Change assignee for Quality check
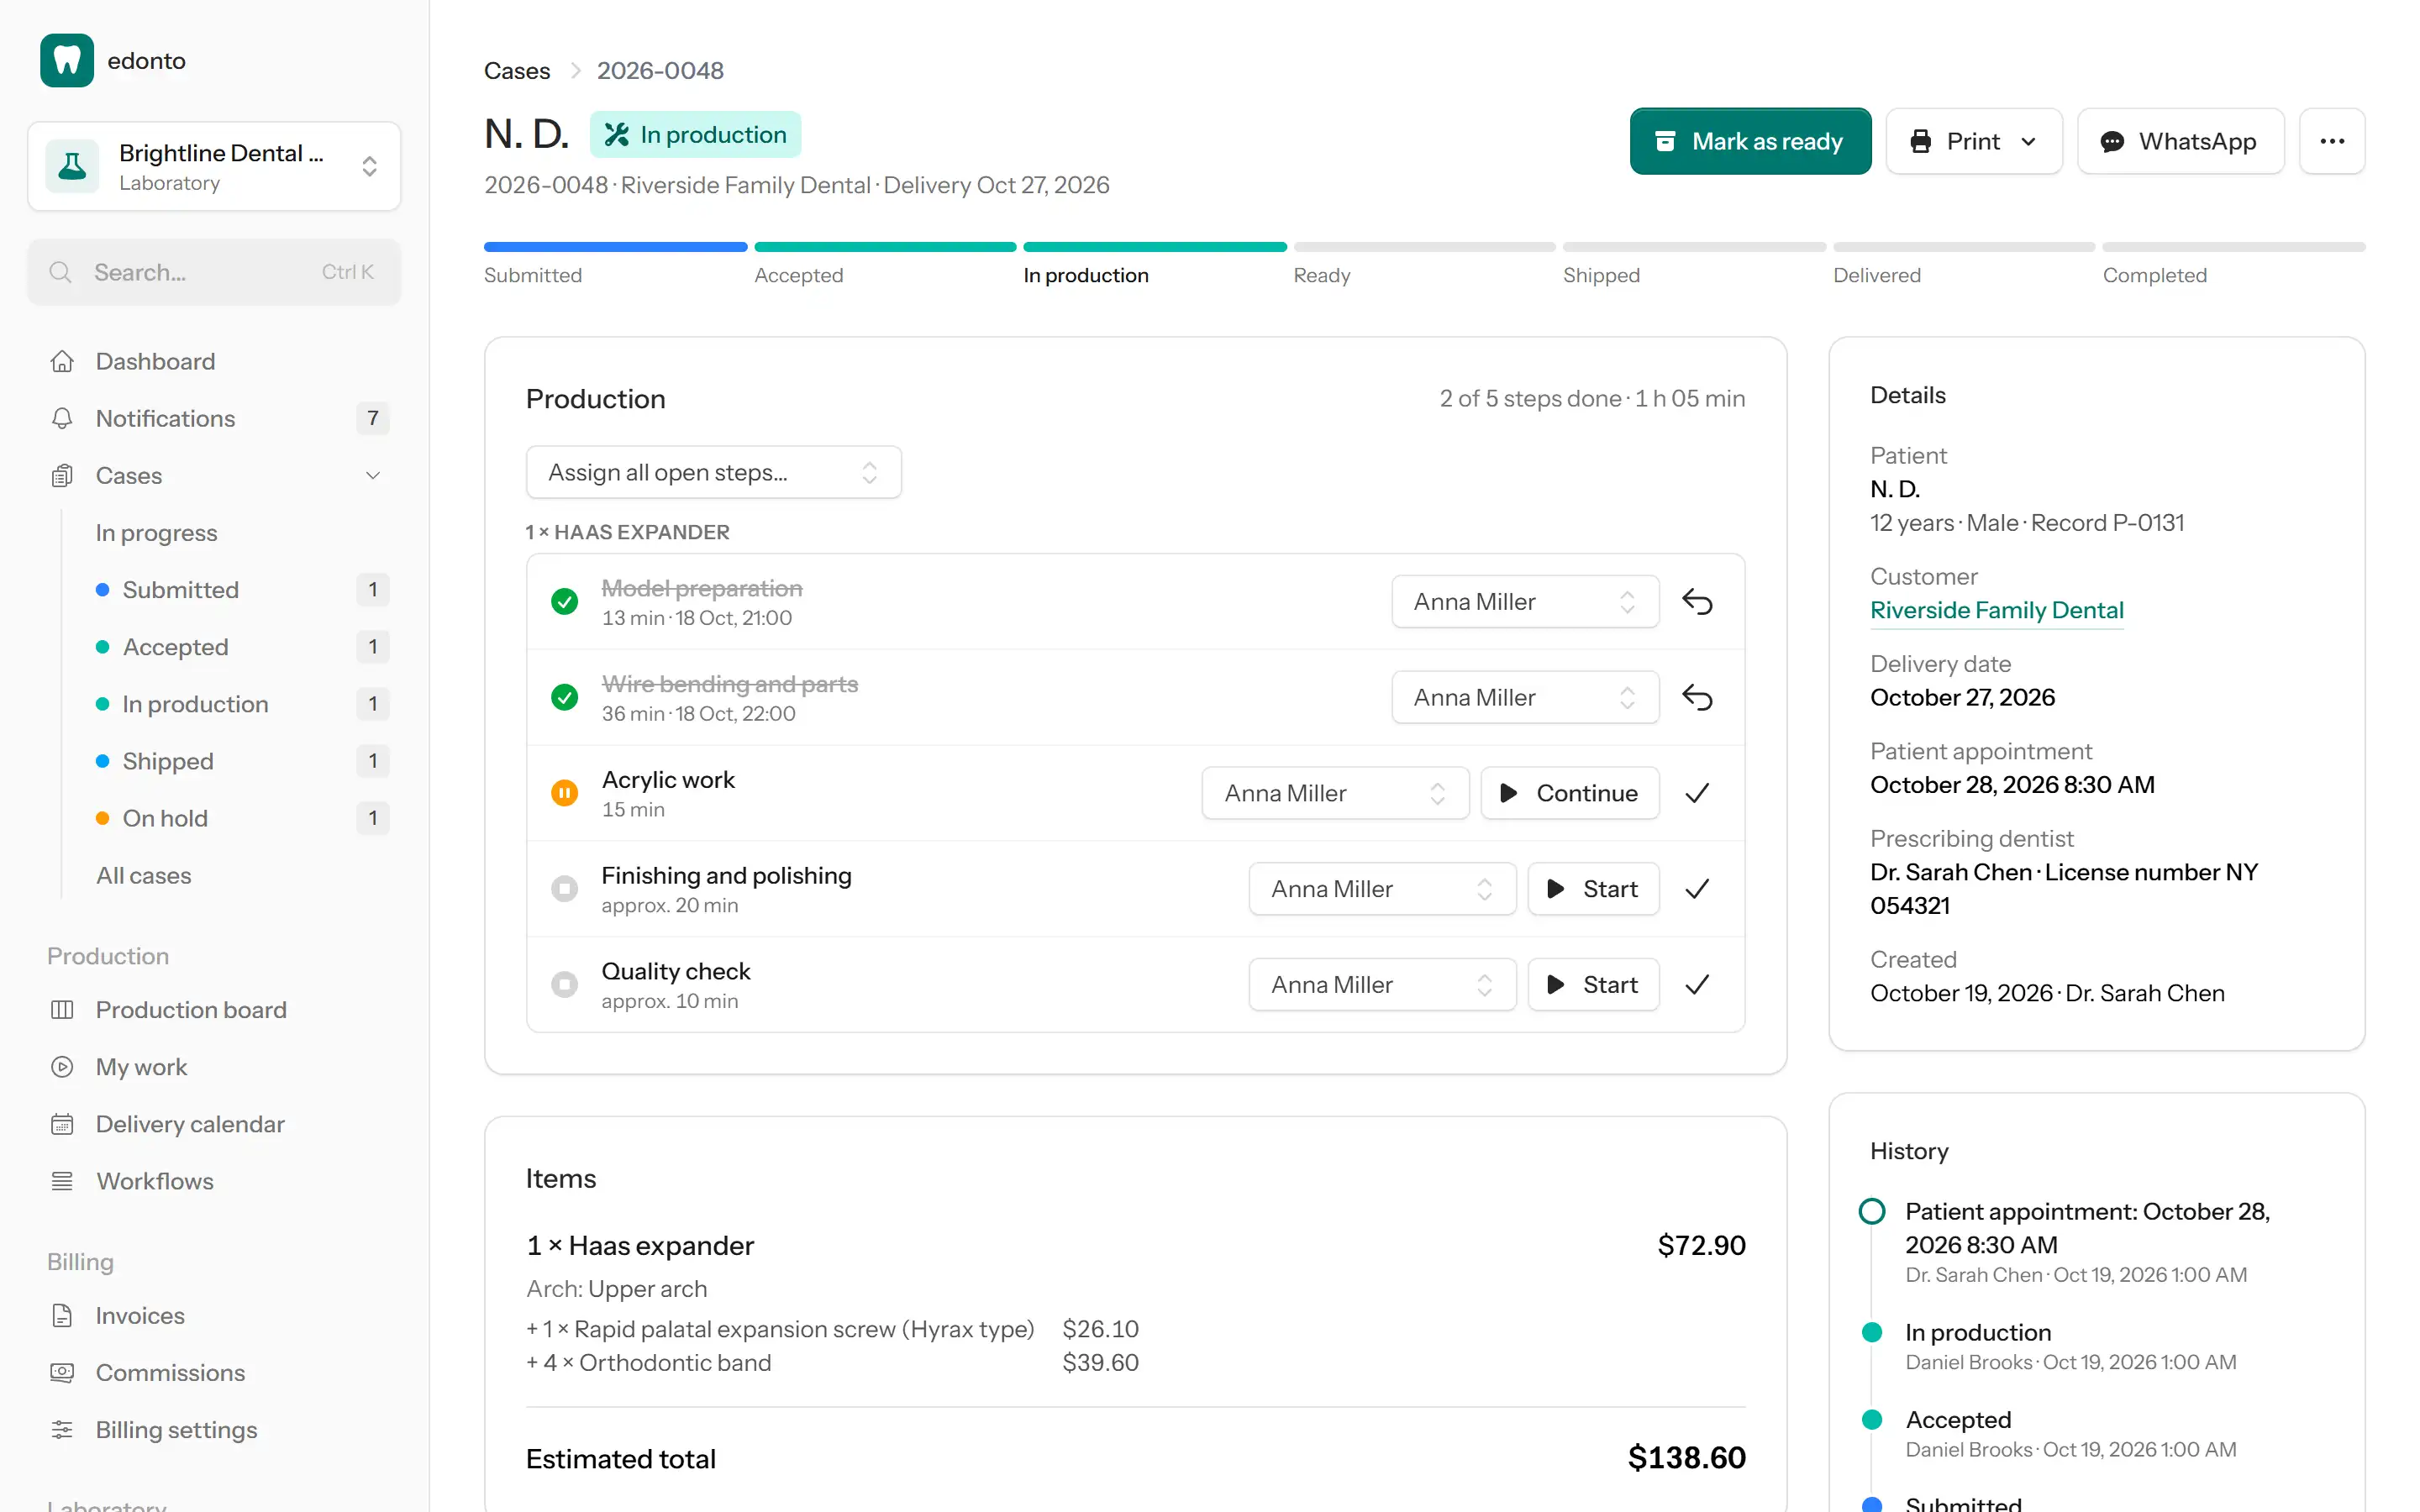The width and height of the screenshot is (2420, 1512). 1382,985
